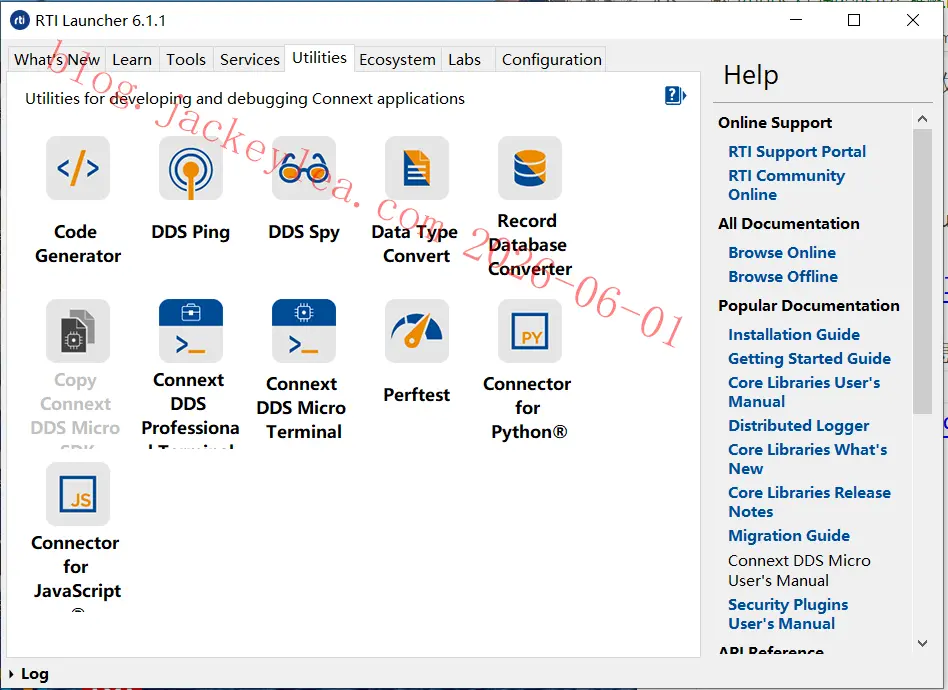Open Core Libraries Release Notes link
Image resolution: width=948 pixels, height=690 pixels.
[x=809, y=502]
